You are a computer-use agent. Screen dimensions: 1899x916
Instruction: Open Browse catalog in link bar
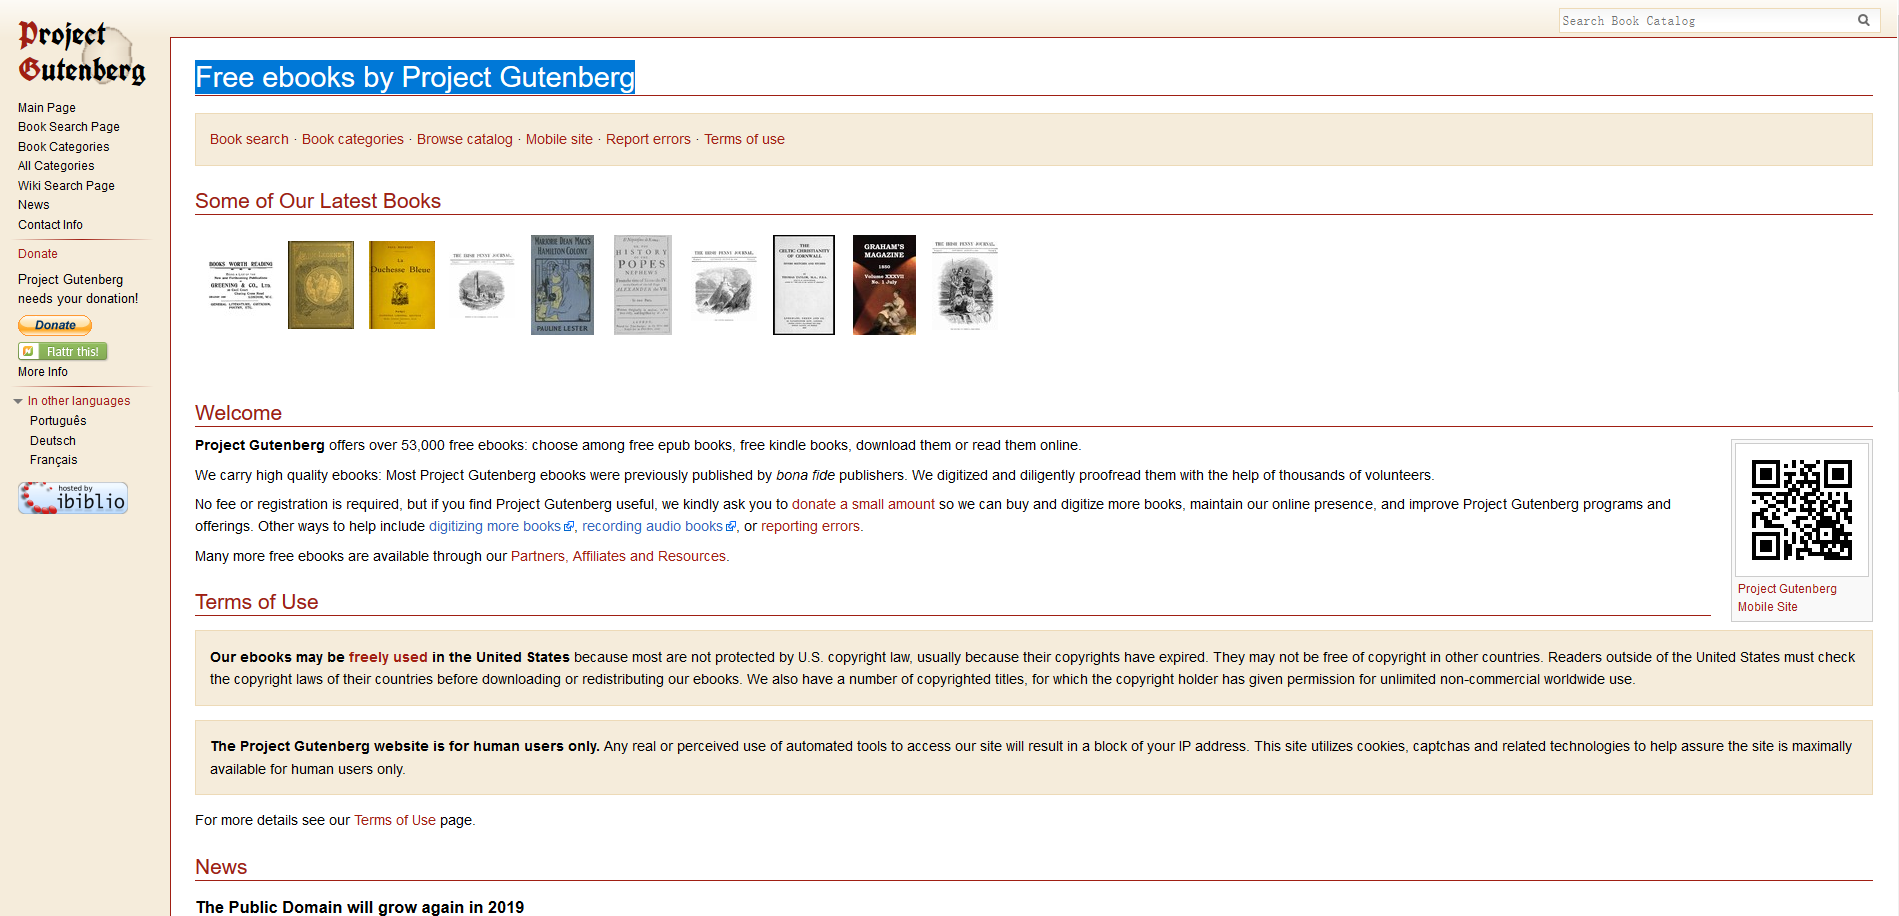[465, 139]
